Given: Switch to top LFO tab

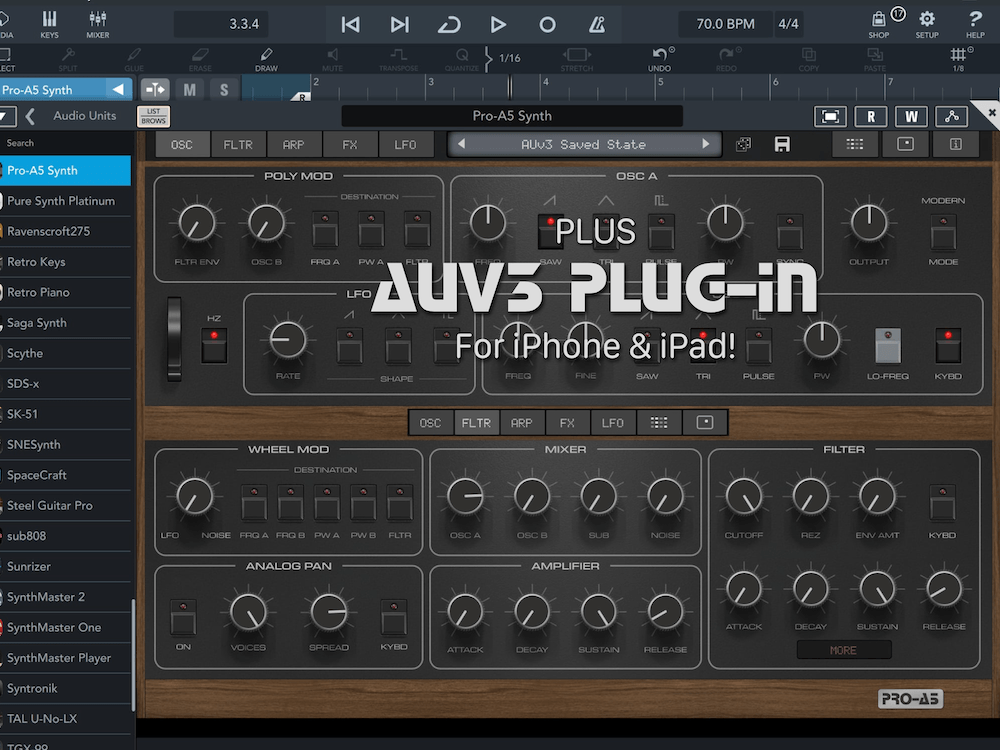Looking at the screenshot, I should [405, 145].
